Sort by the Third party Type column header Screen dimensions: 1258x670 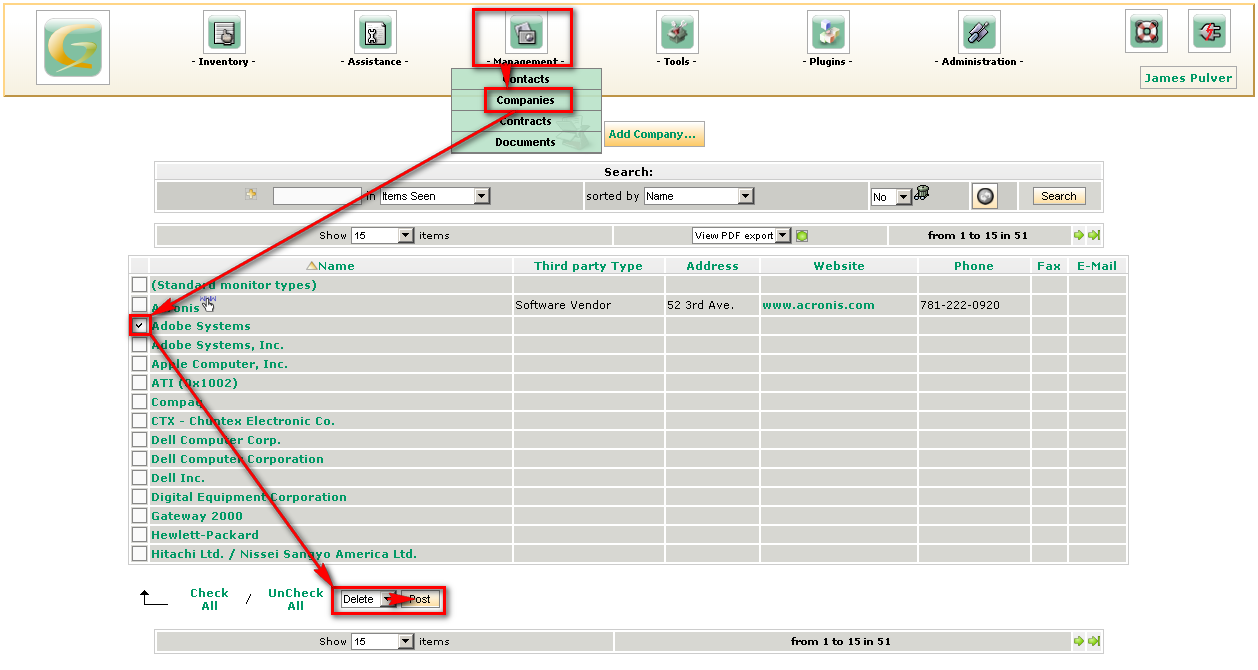[x=588, y=266]
